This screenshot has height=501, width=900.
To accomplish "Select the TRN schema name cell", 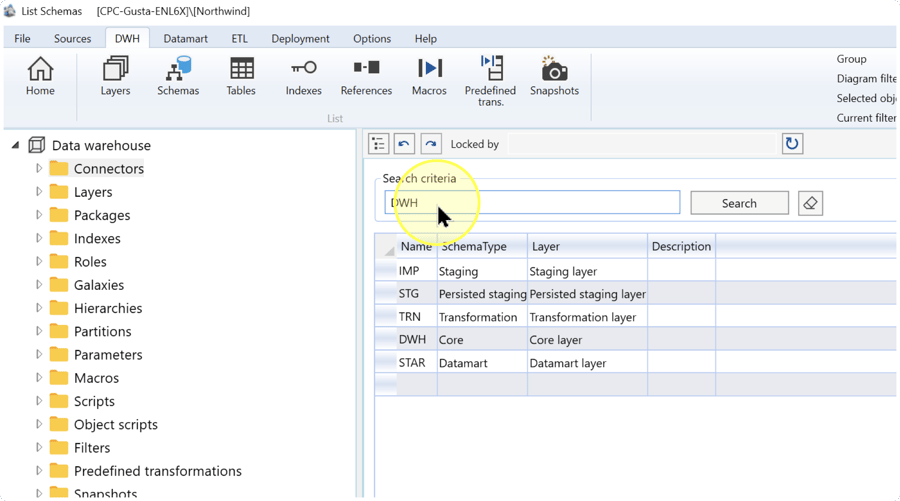I will 417,317.
